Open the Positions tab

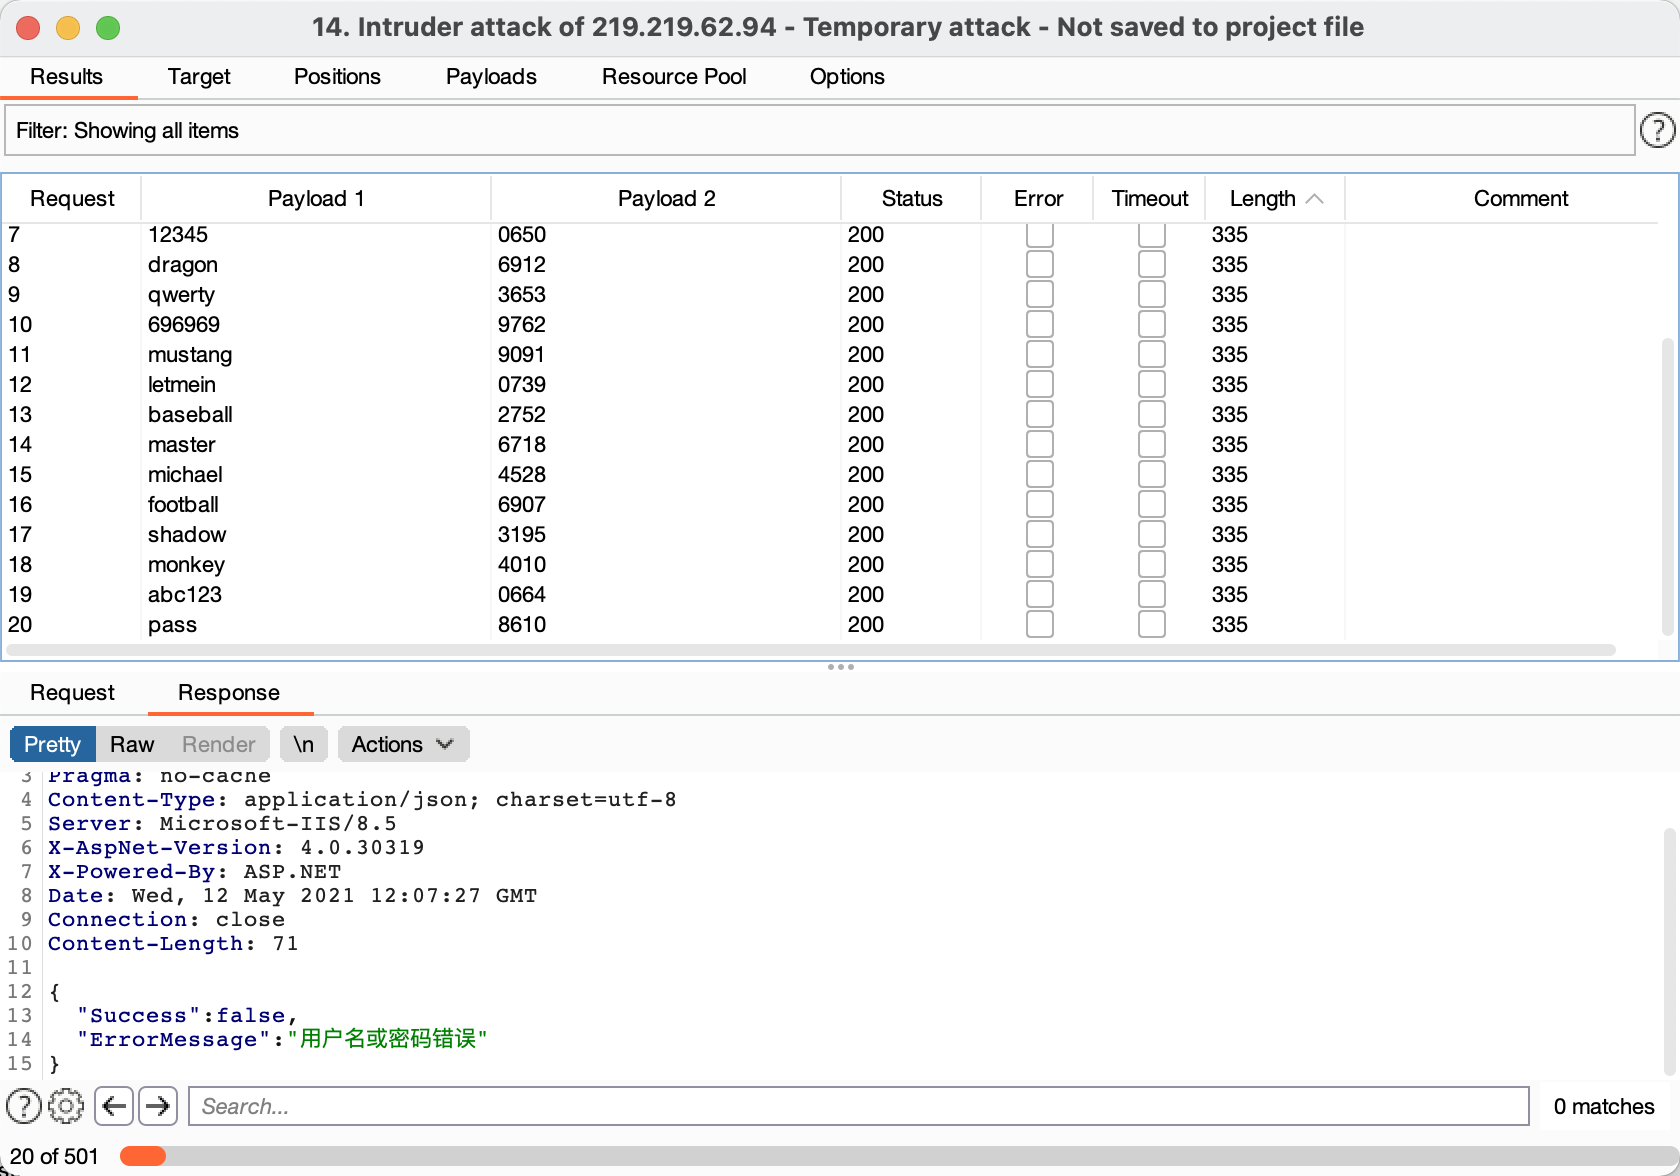pyautogui.click(x=337, y=77)
